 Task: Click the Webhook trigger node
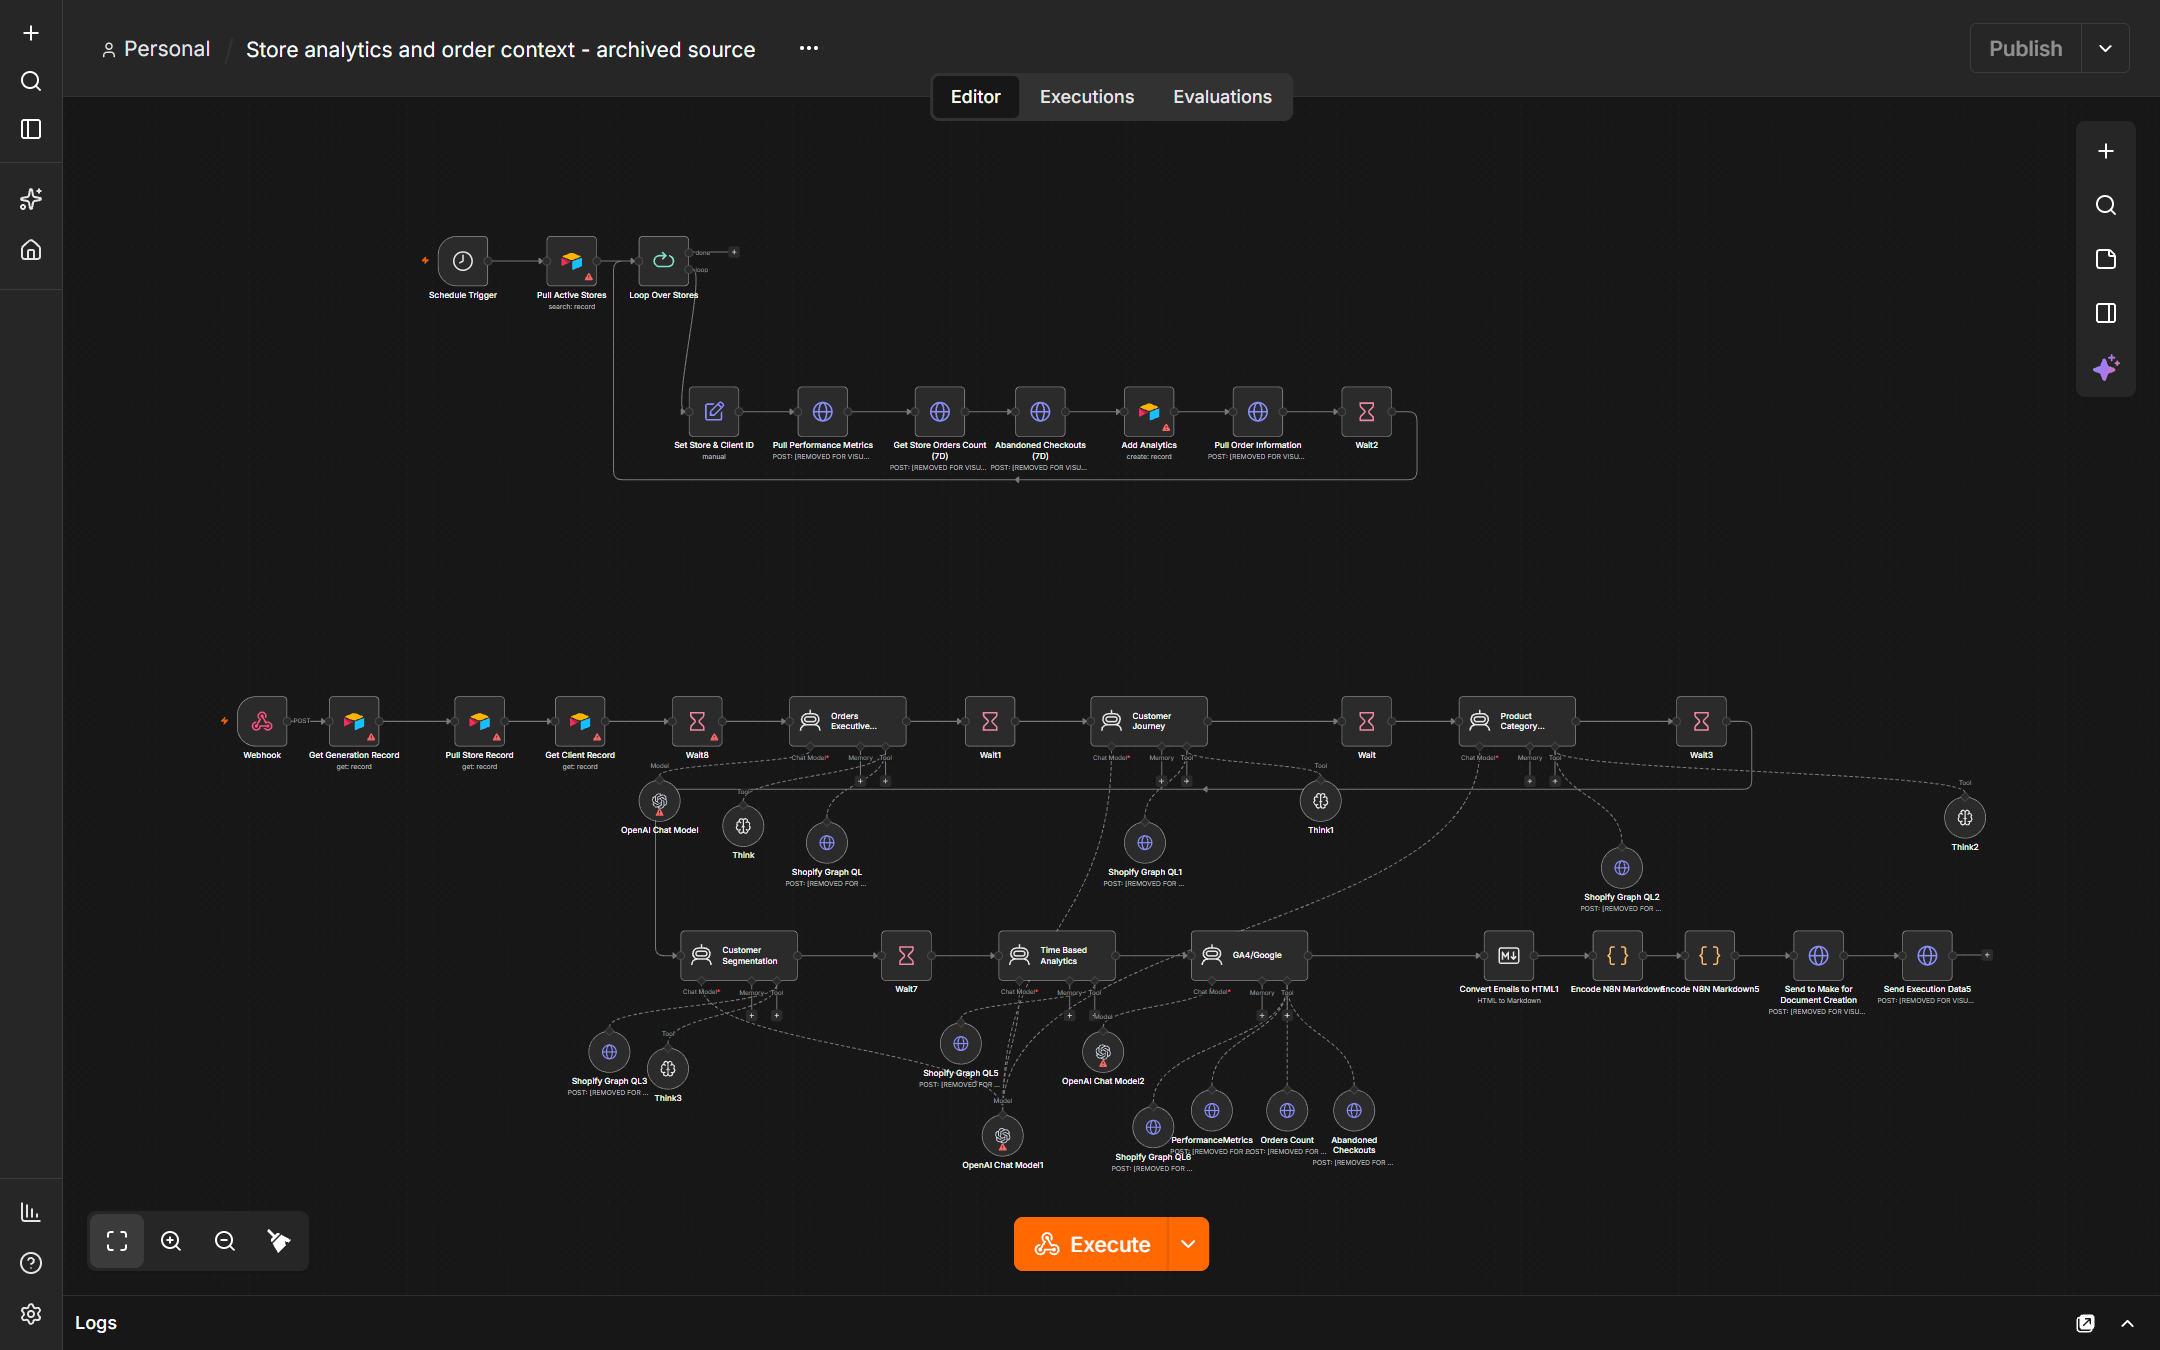pyautogui.click(x=262, y=721)
